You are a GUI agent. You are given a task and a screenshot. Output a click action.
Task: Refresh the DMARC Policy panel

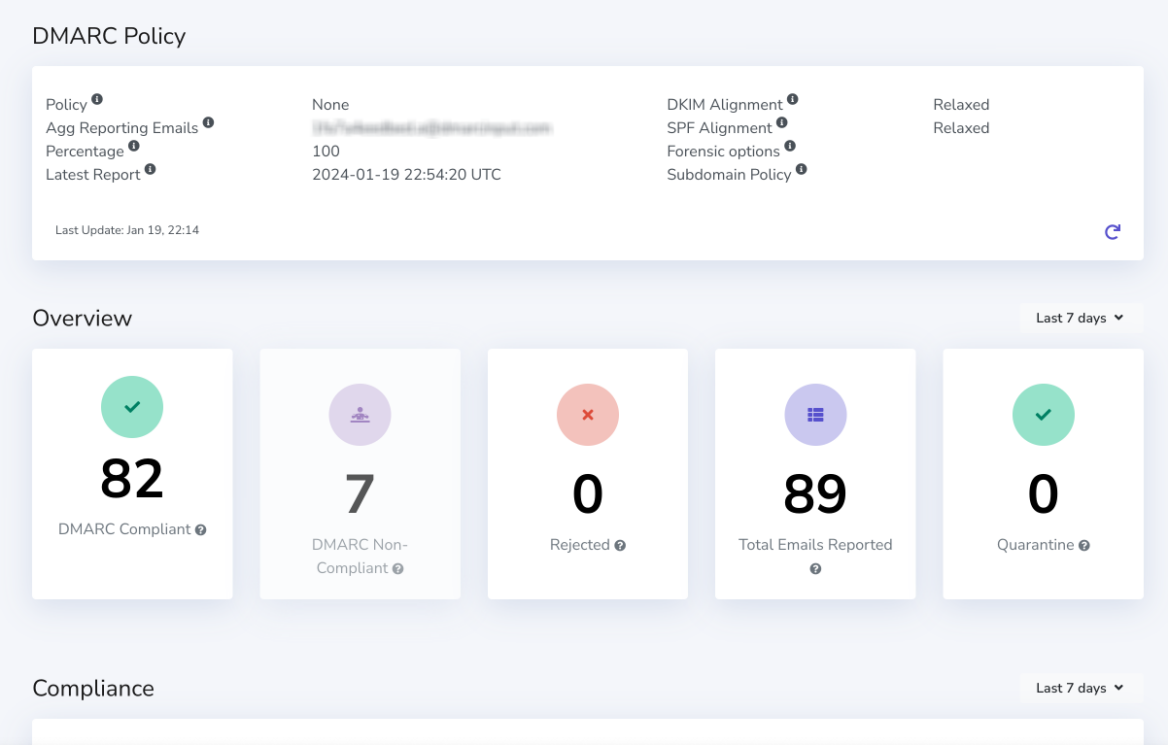pos(1112,231)
